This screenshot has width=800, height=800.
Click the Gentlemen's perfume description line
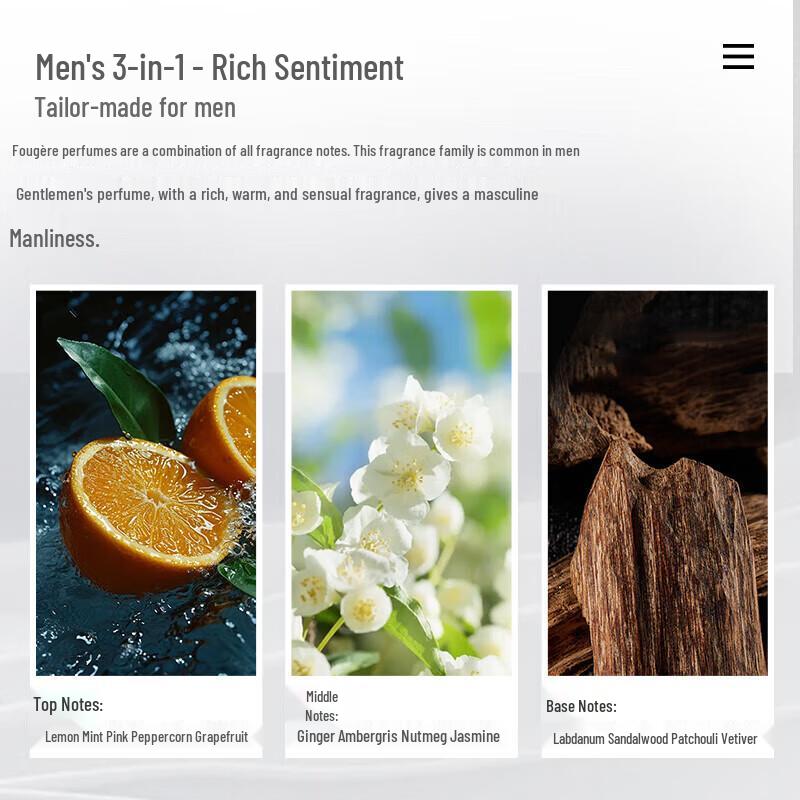277,194
